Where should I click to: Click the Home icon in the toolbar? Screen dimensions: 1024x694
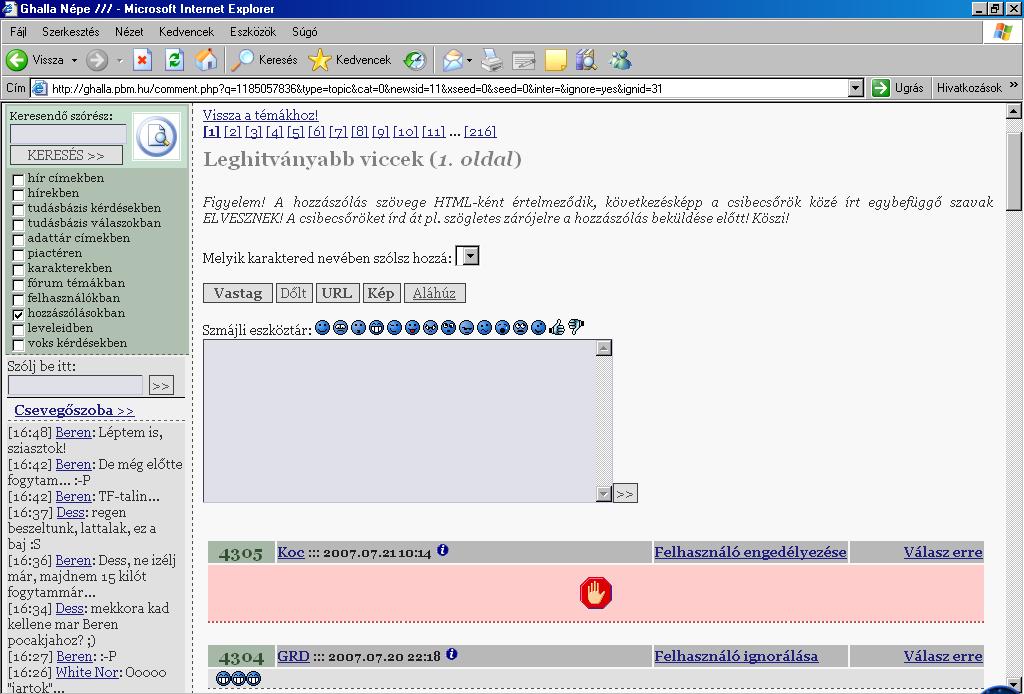point(206,60)
